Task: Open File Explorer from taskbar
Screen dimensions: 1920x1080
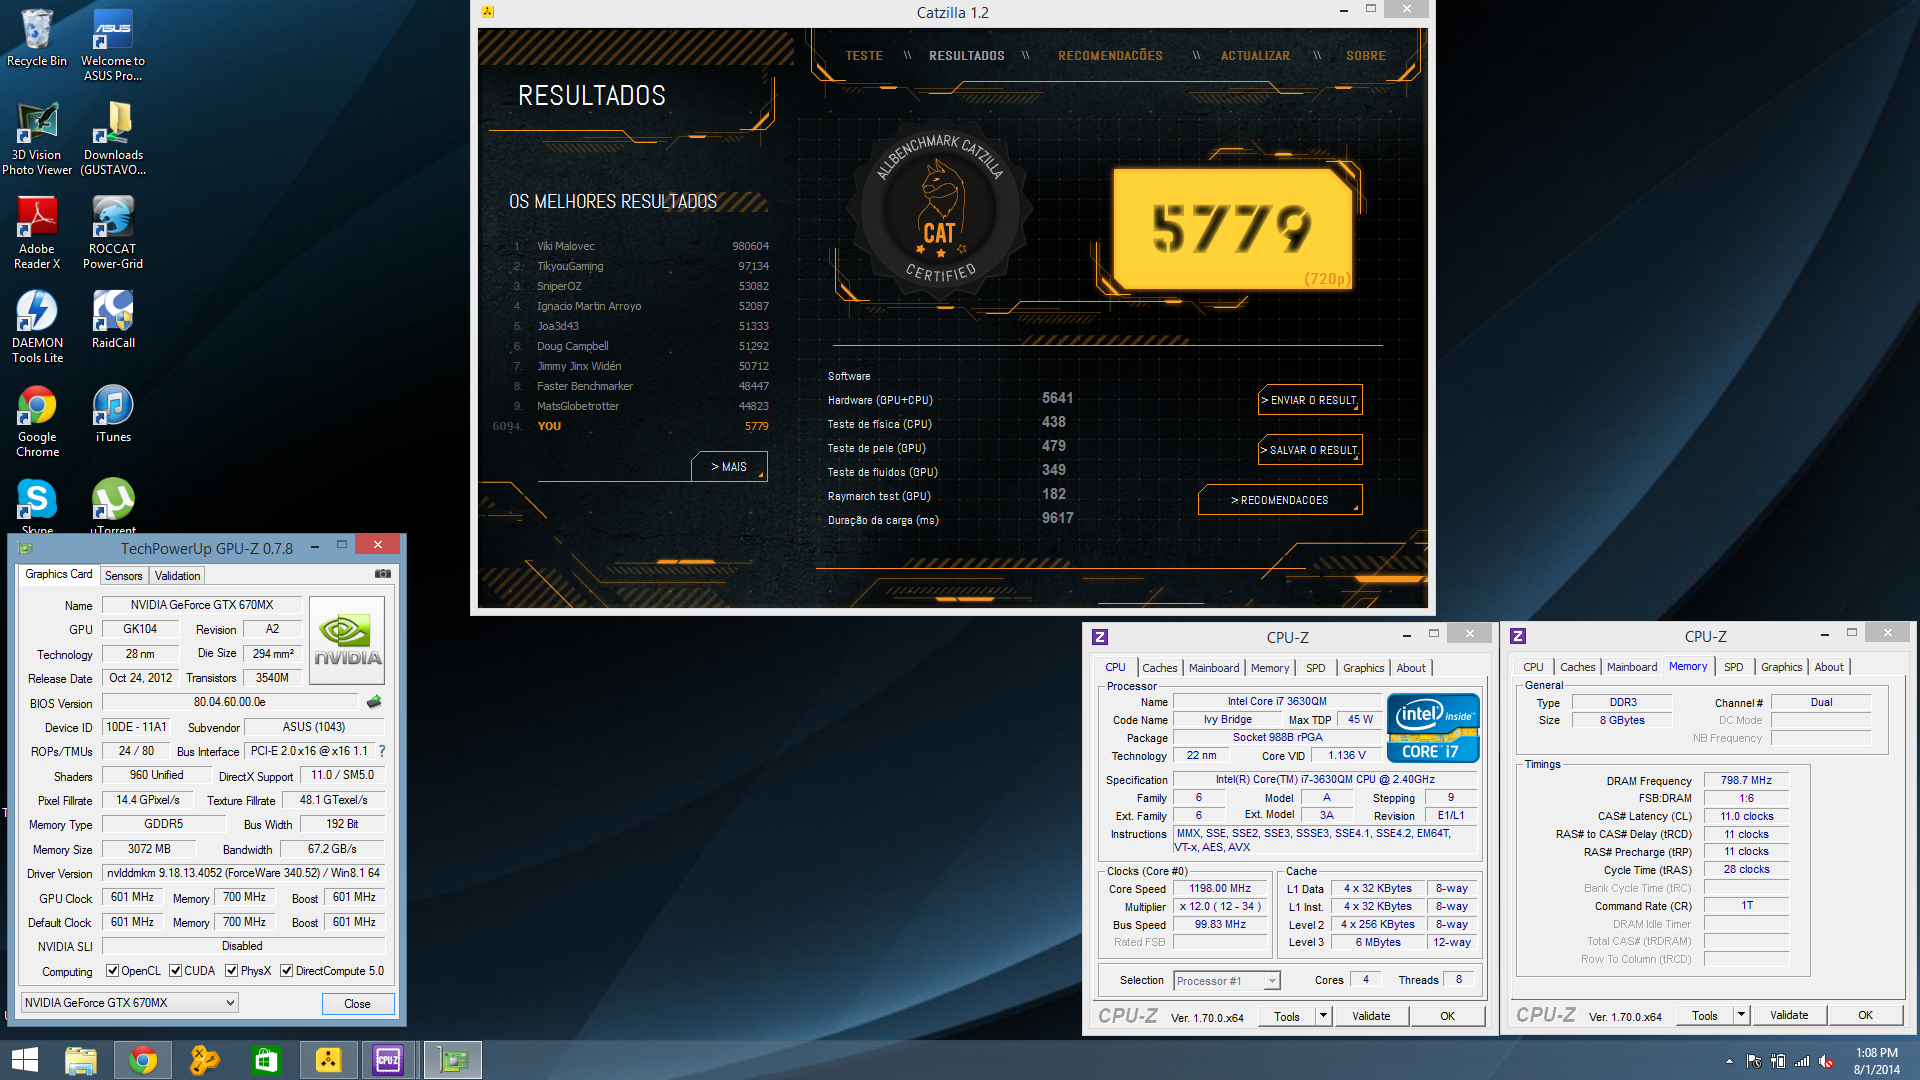Action: 80,1060
